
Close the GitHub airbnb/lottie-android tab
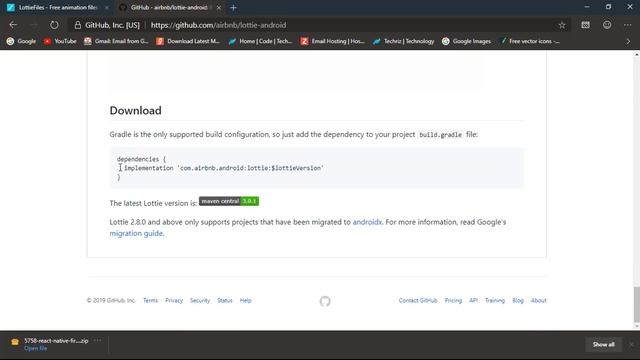[219, 7]
